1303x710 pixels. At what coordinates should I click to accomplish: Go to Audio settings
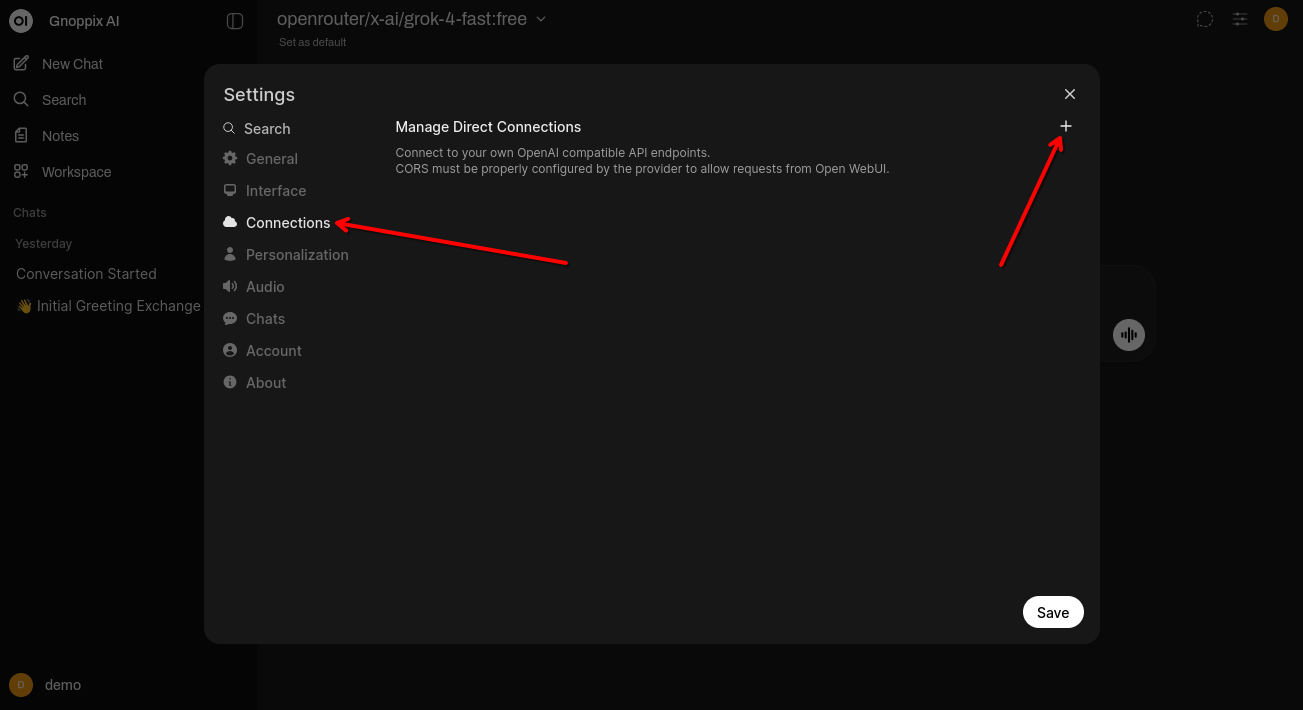(265, 287)
